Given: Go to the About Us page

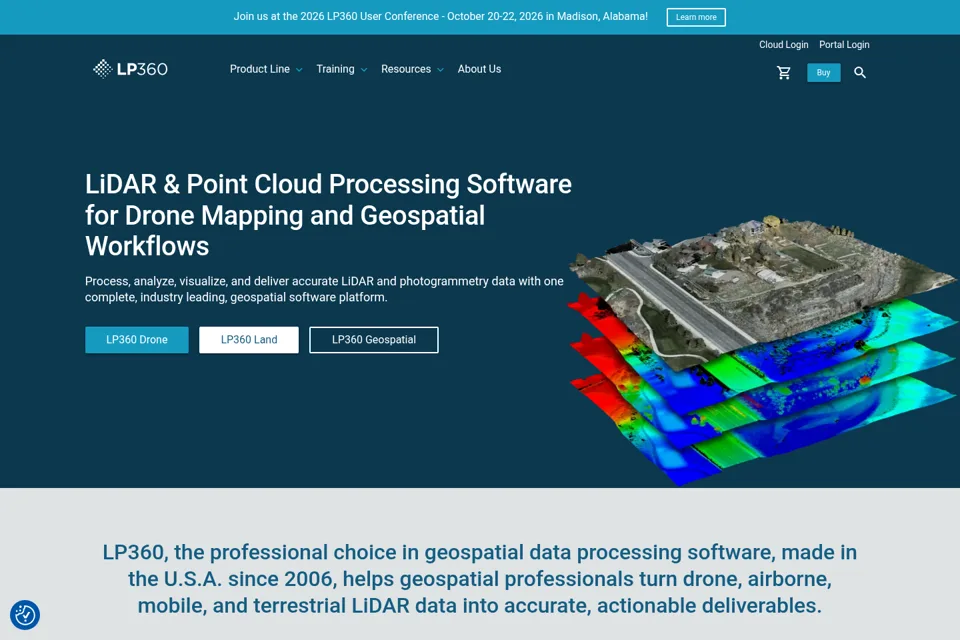Looking at the screenshot, I should coord(479,69).
